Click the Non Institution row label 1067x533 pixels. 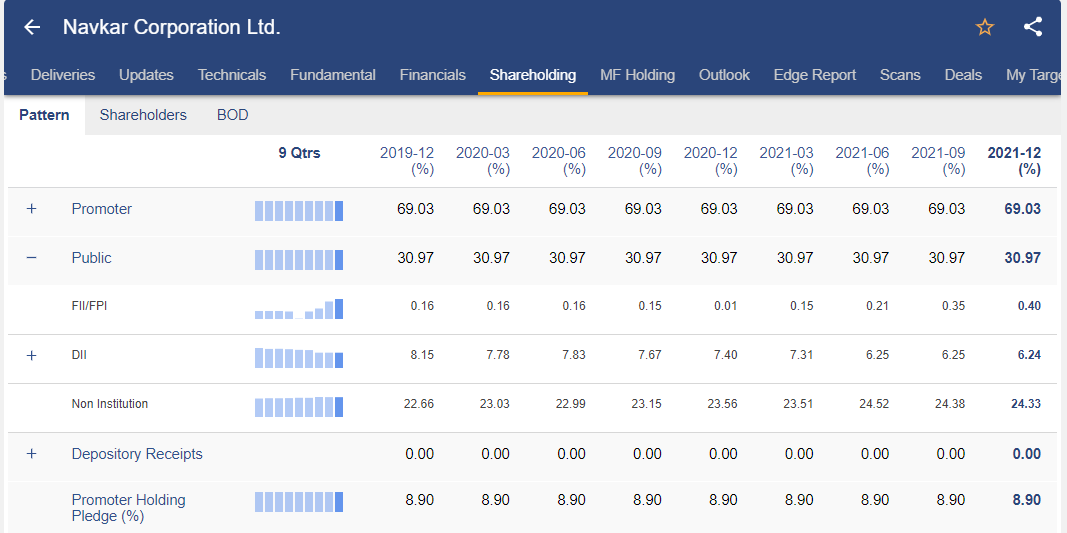click(110, 404)
